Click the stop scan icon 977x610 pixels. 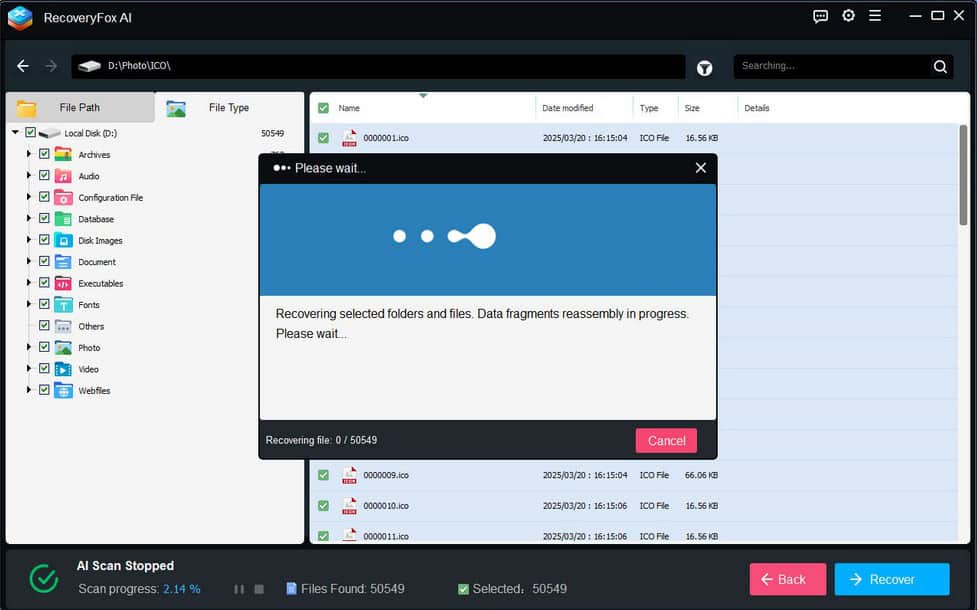[x=259, y=589]
